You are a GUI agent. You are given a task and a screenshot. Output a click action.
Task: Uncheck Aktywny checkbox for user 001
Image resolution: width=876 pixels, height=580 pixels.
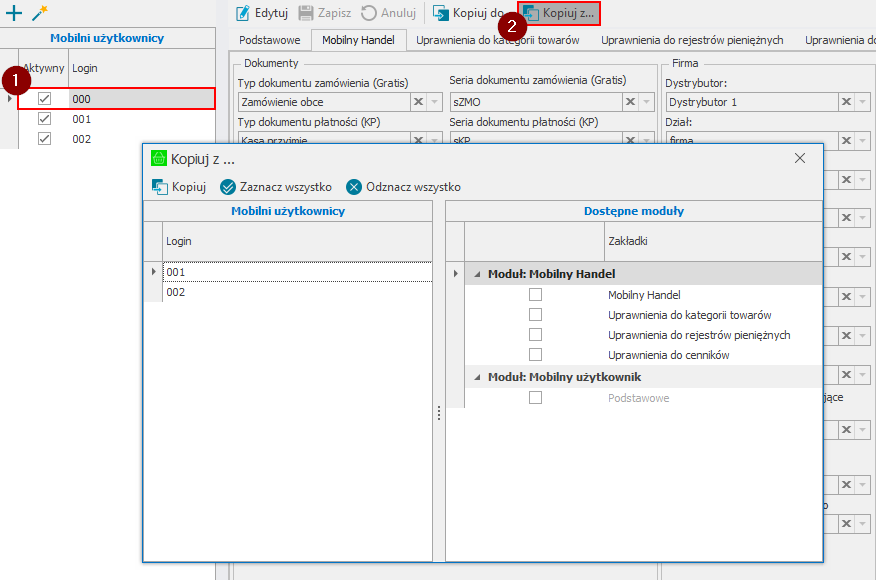click(44, 119)
